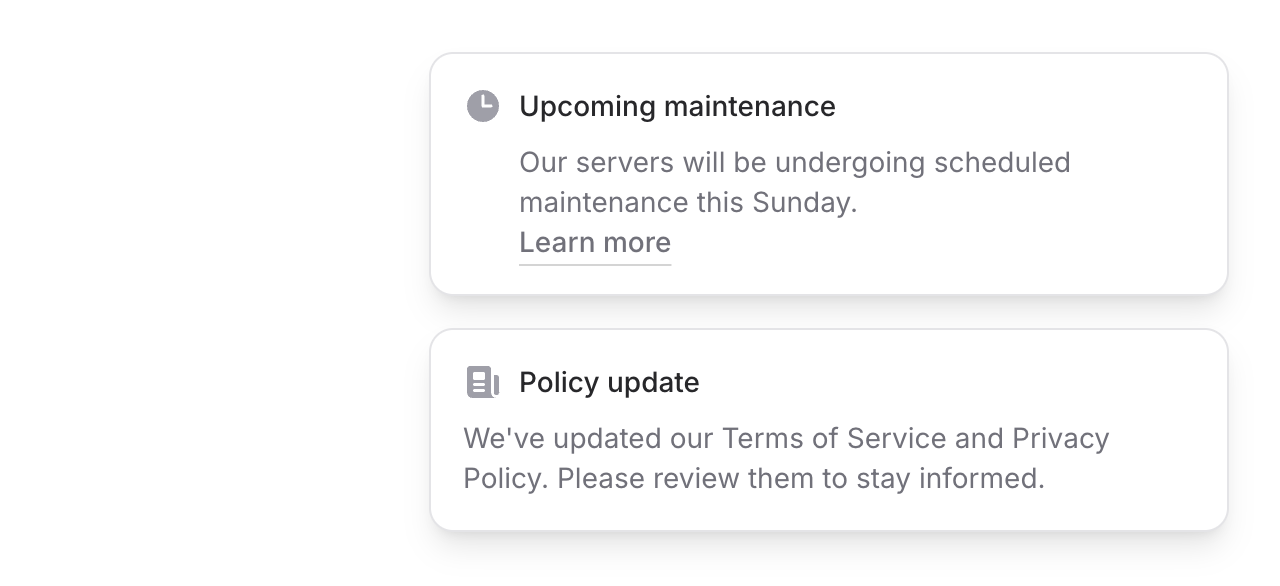Click the line 'Our servers will be undergoing scheduled'
The image size is (1280, 586).
(794, 162)
